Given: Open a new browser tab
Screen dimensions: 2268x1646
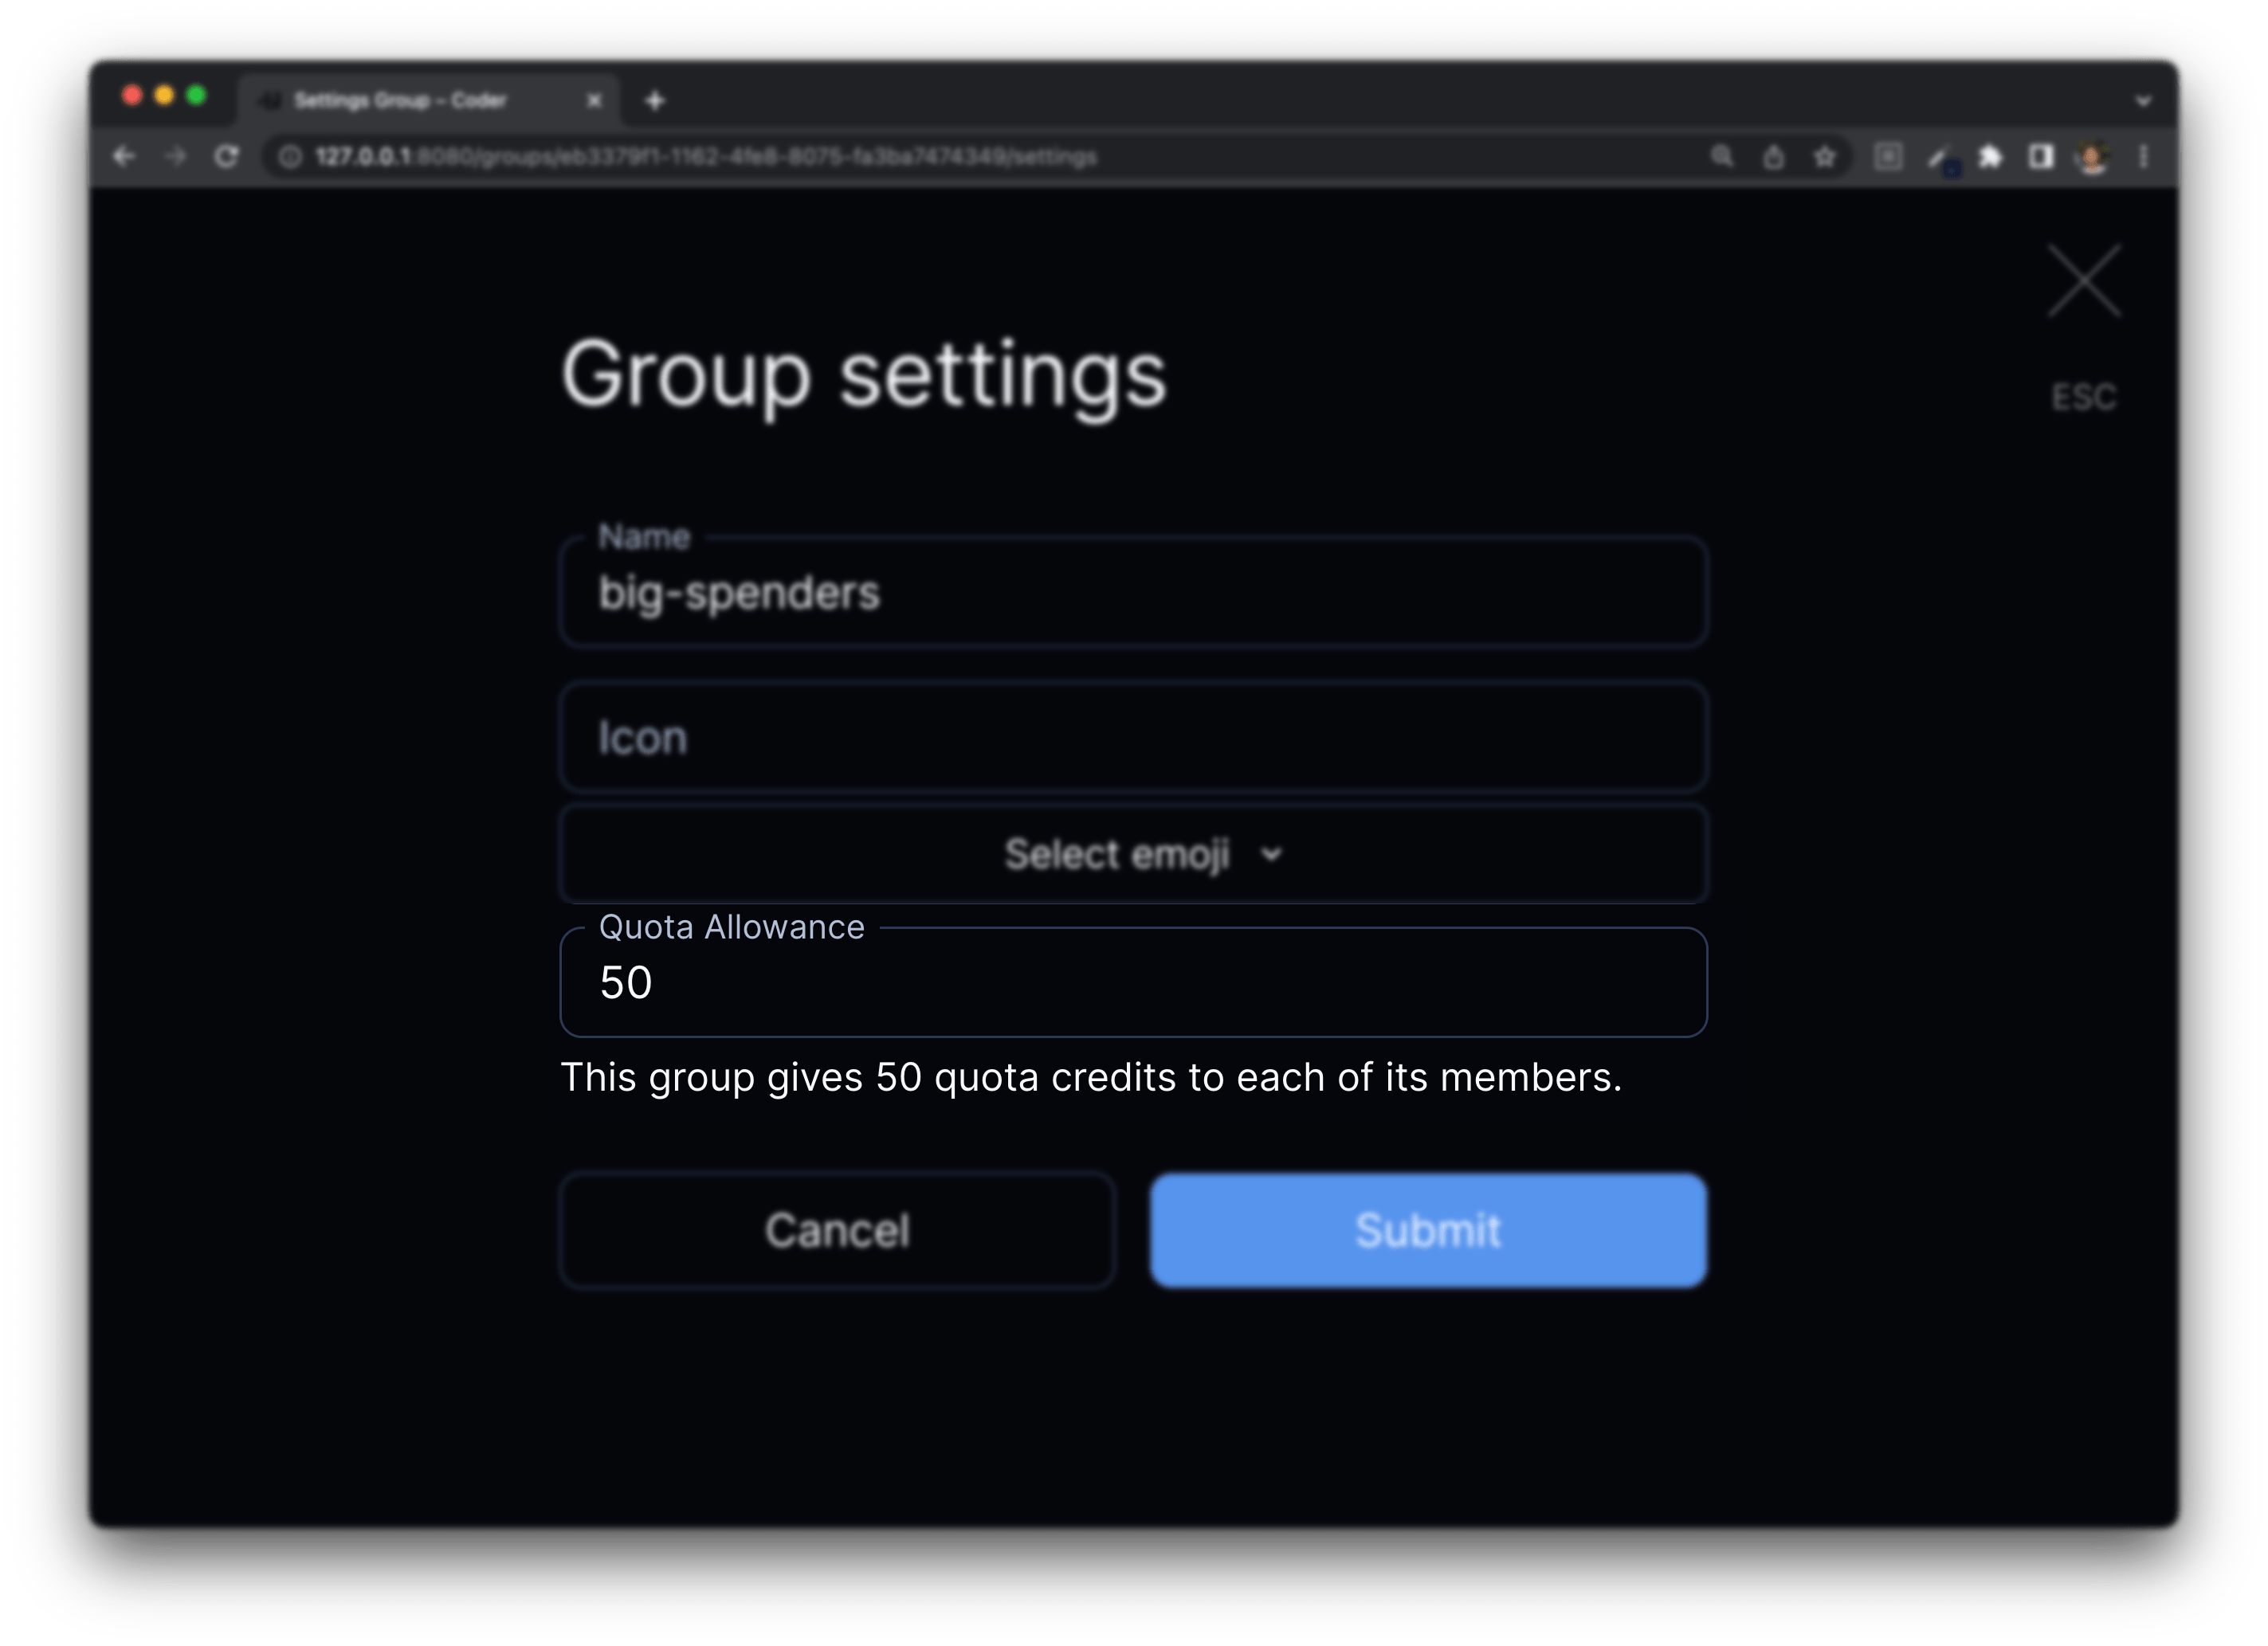Looking at the screenshot, I should [x=655, y=100].
